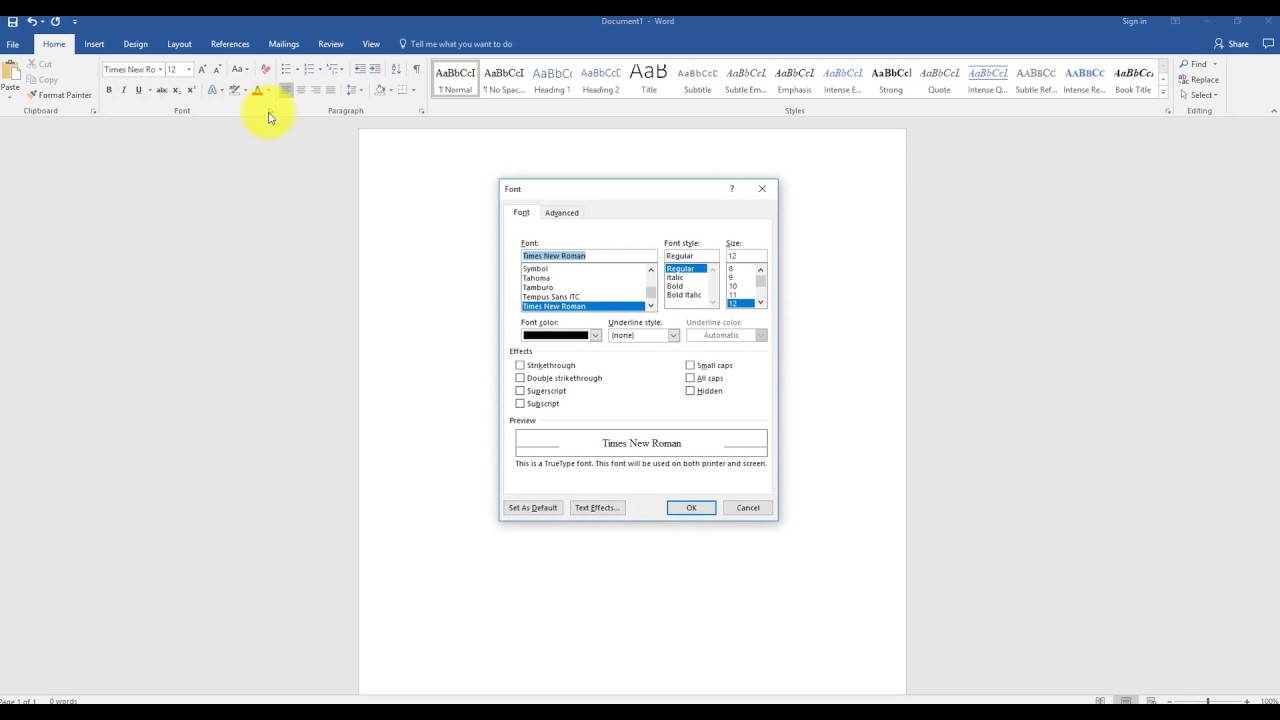Switch to the Advanced tab
The height and width of the screenshot is (720, 1280).
point(561,213)
